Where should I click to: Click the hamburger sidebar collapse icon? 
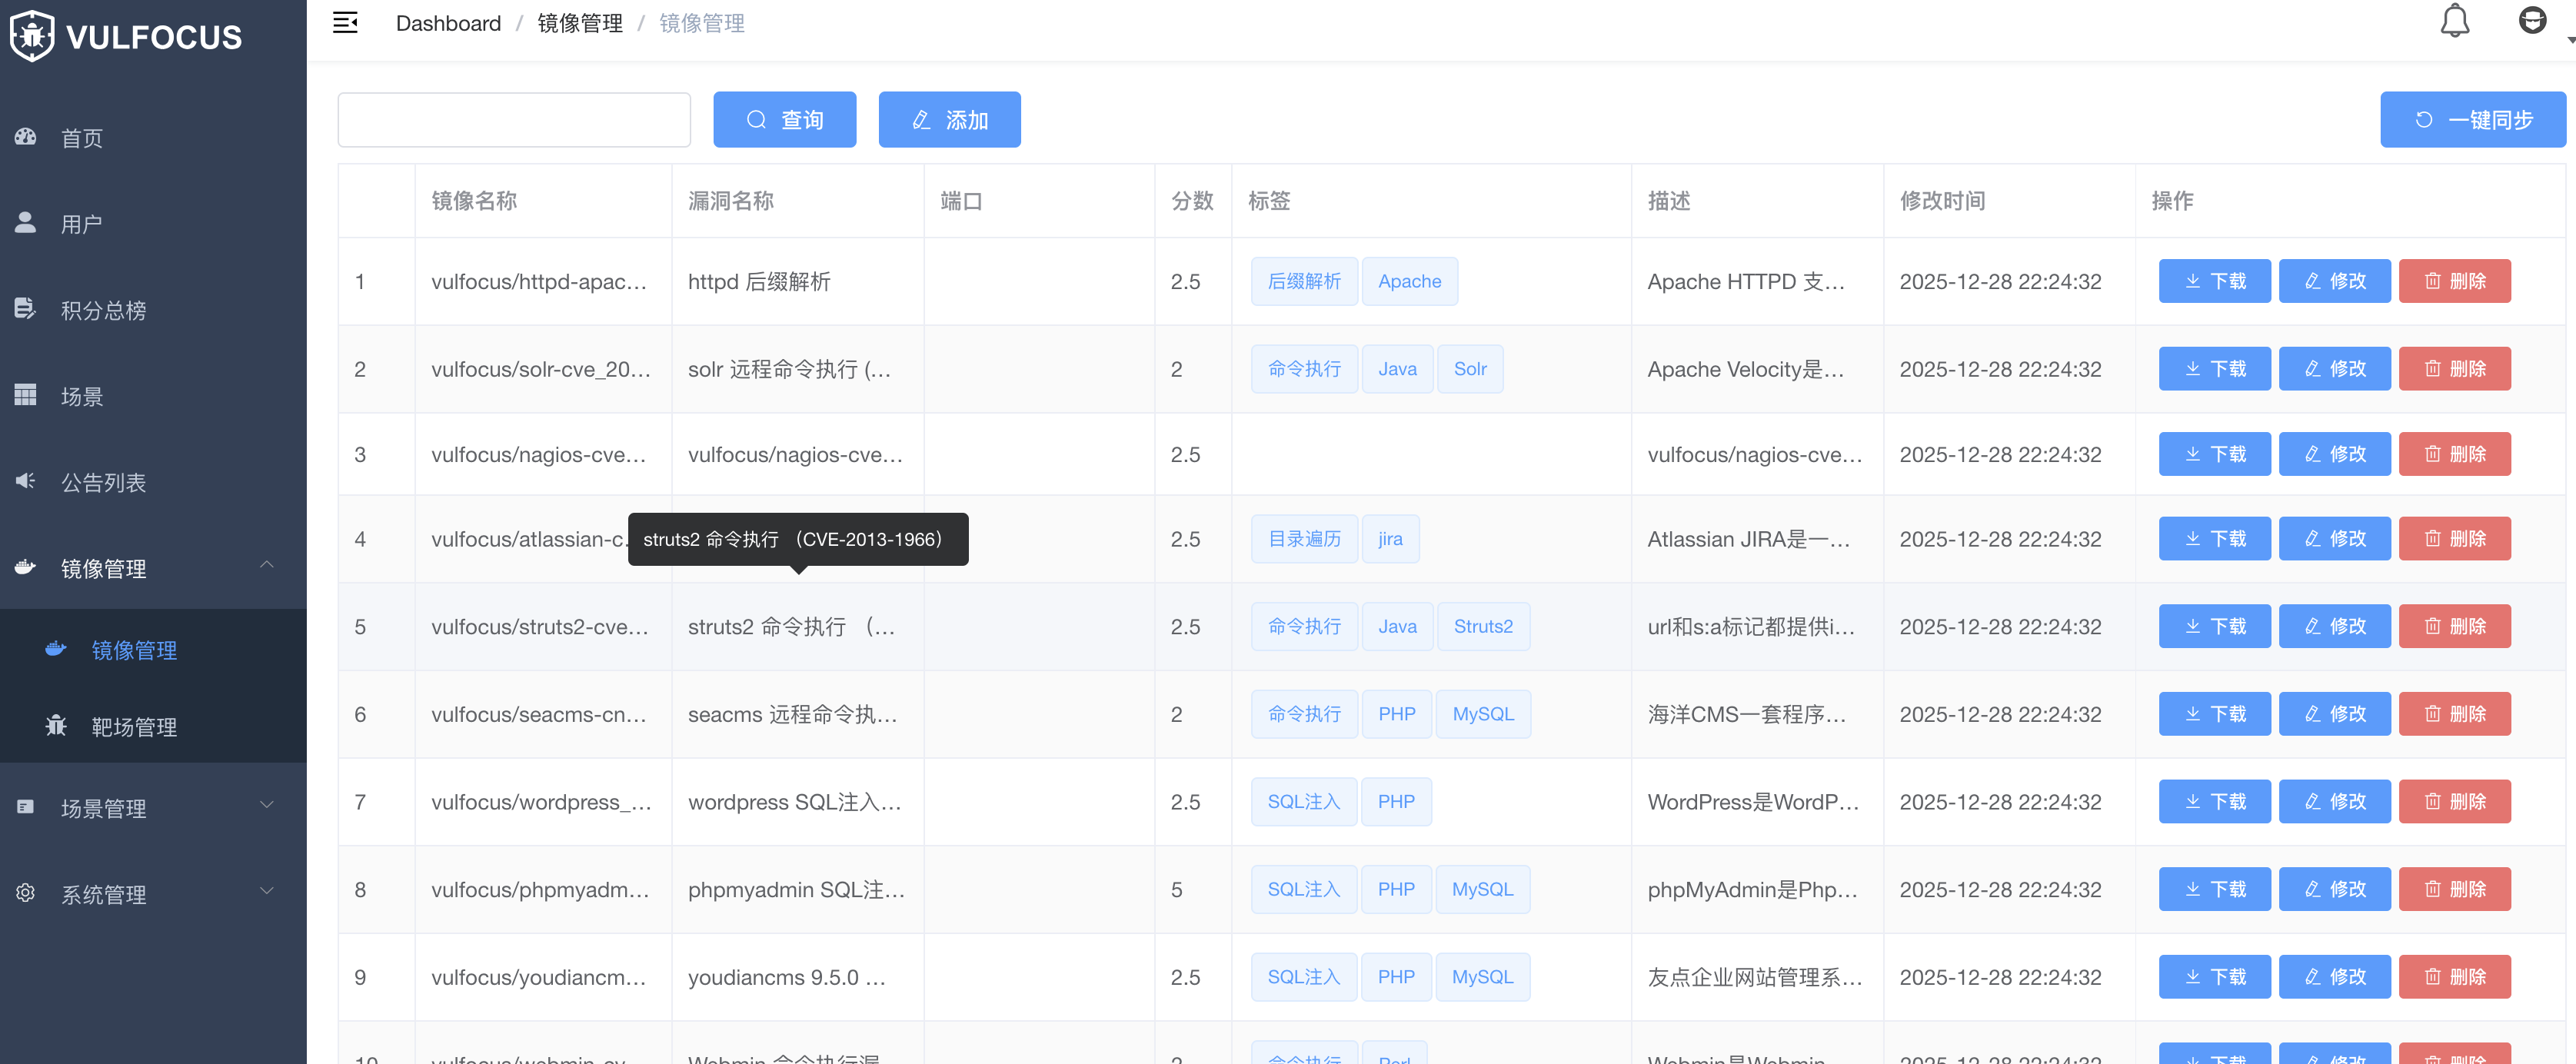coord(345,23)
